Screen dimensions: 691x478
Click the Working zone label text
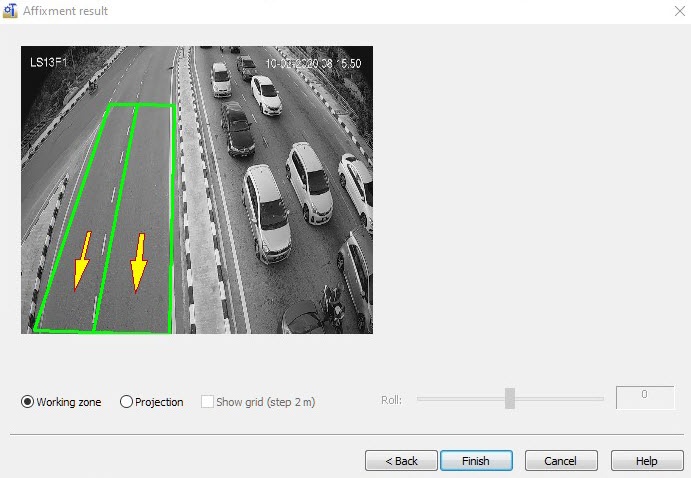pyautogui.click(x=69, y=402)
